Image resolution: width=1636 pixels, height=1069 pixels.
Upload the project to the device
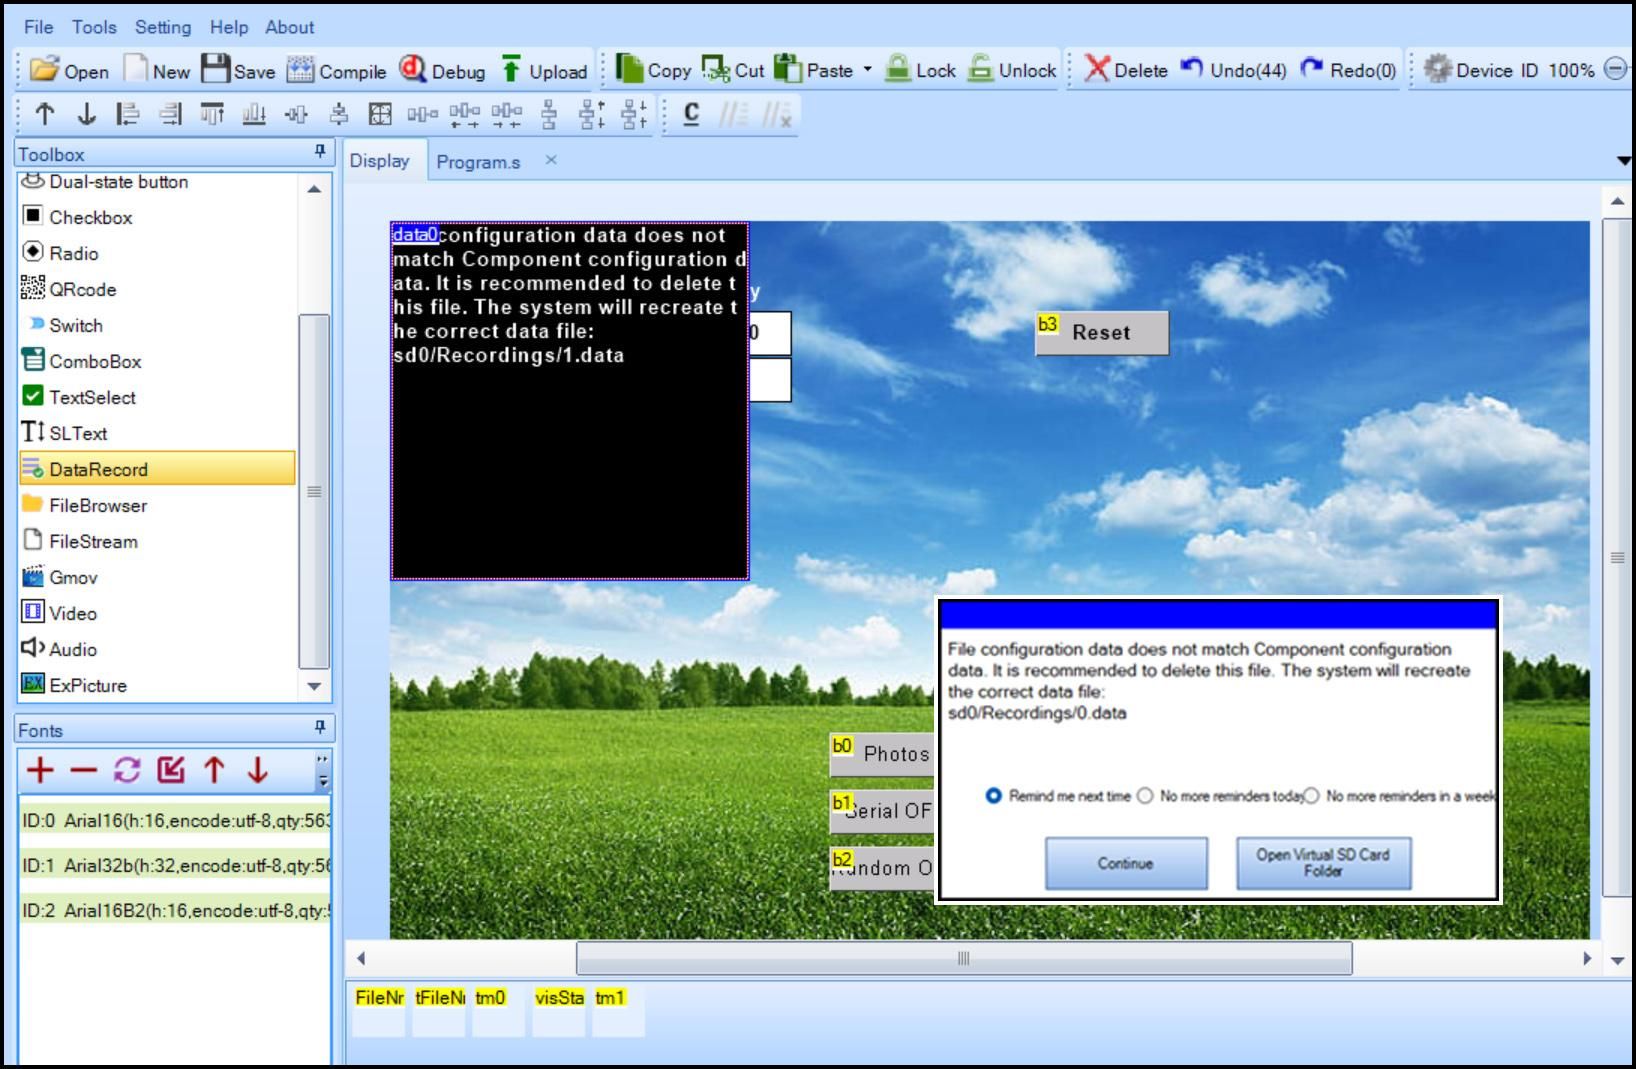pos(544,70)
